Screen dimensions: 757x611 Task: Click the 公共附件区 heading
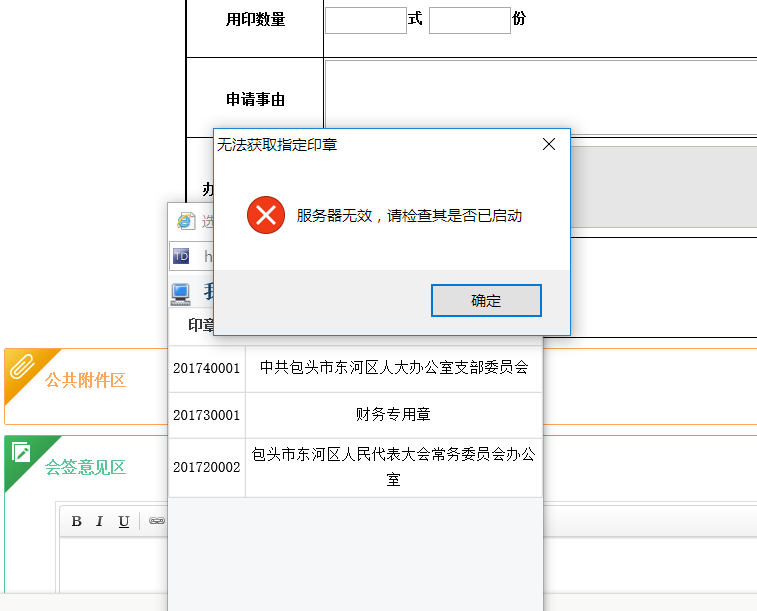(x=85, y=380)
